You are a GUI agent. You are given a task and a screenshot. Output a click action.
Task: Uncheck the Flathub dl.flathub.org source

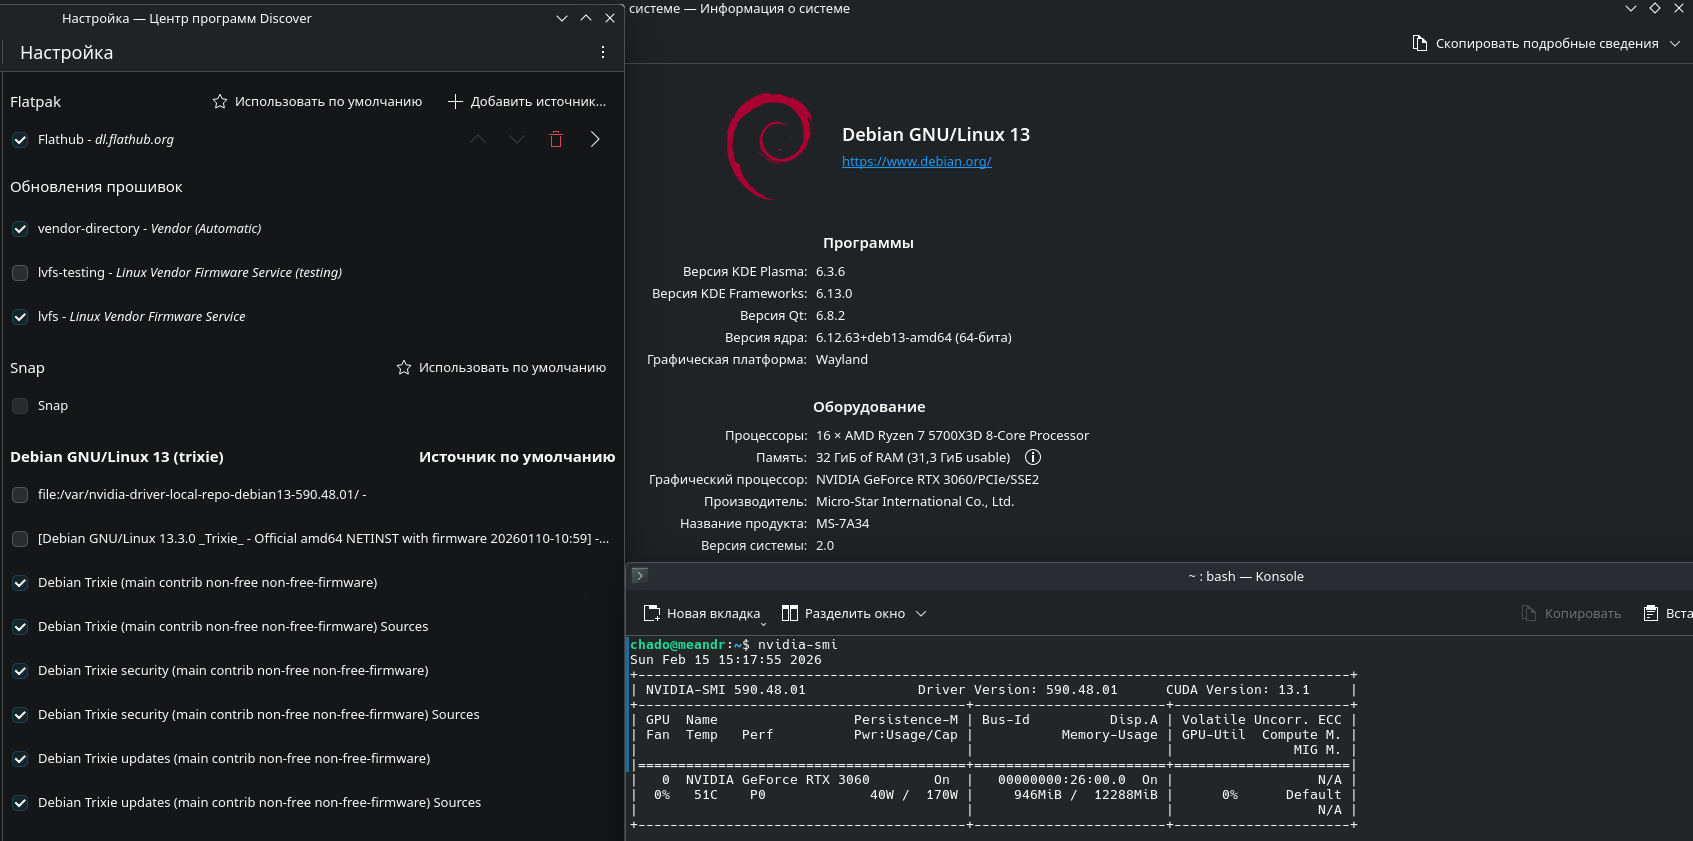click(x=20, y=140)
